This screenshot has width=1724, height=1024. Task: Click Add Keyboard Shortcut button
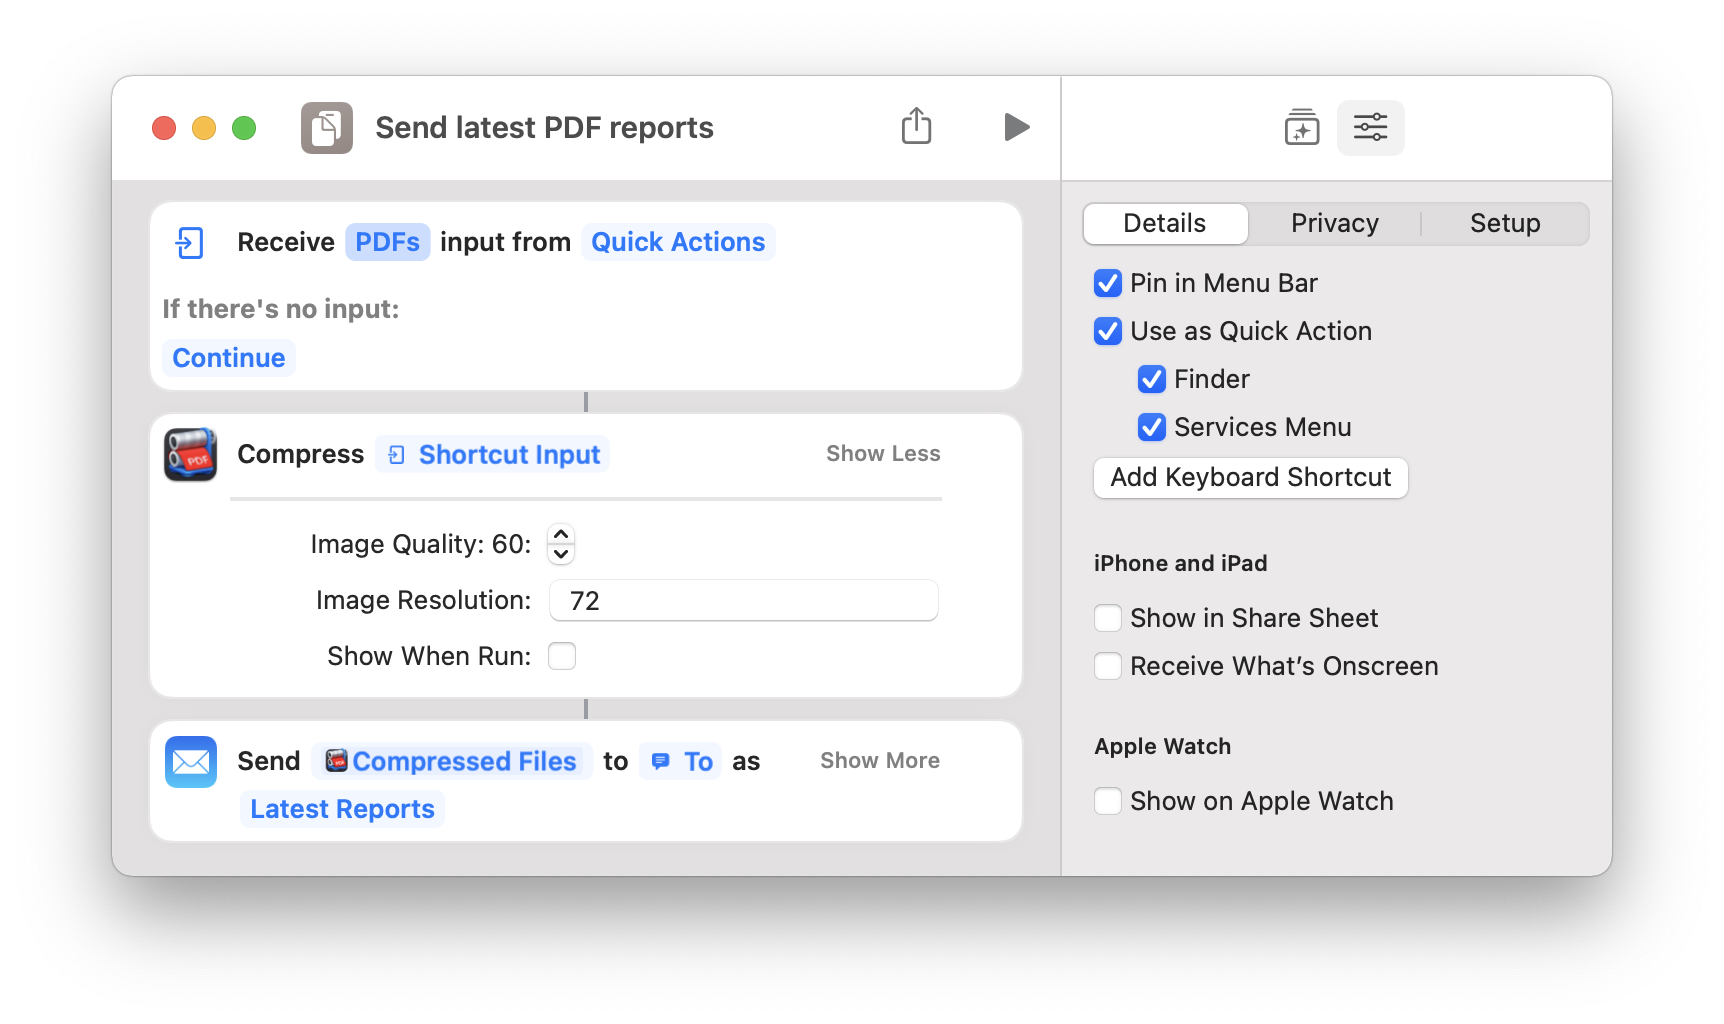pyautogui.click(x=1250, y=478)
